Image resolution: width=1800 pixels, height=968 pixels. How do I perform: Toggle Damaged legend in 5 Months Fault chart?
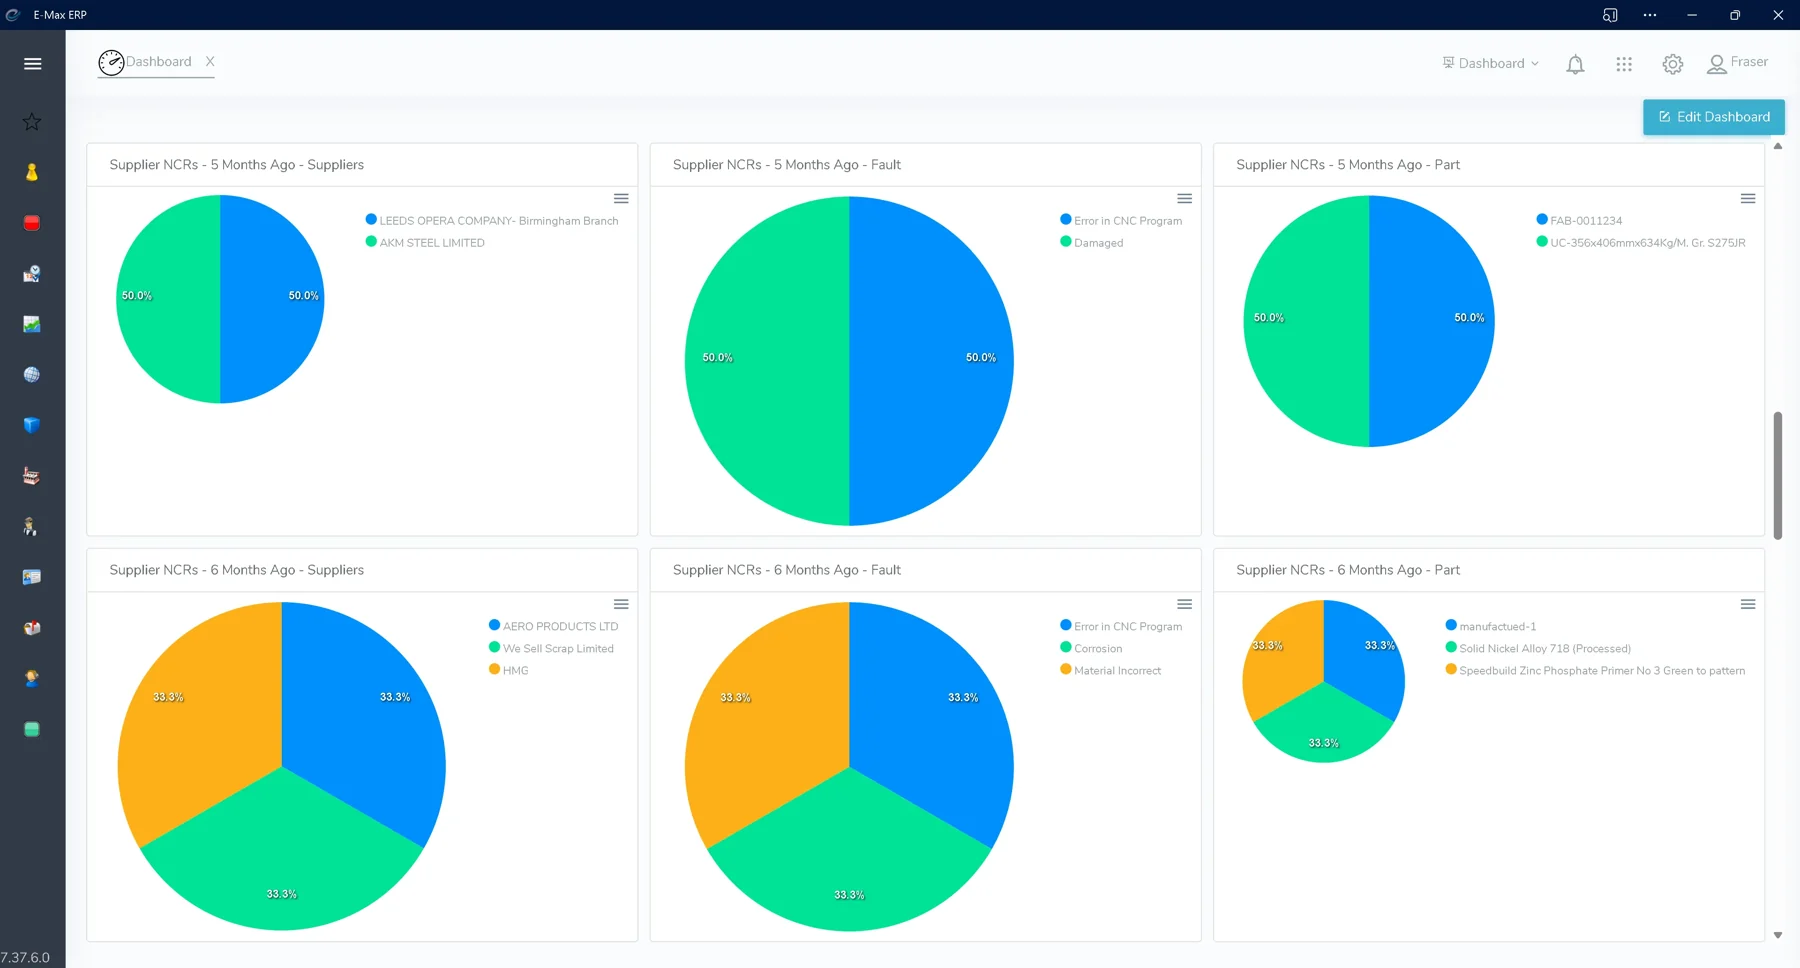click(x=1092, y=243)
